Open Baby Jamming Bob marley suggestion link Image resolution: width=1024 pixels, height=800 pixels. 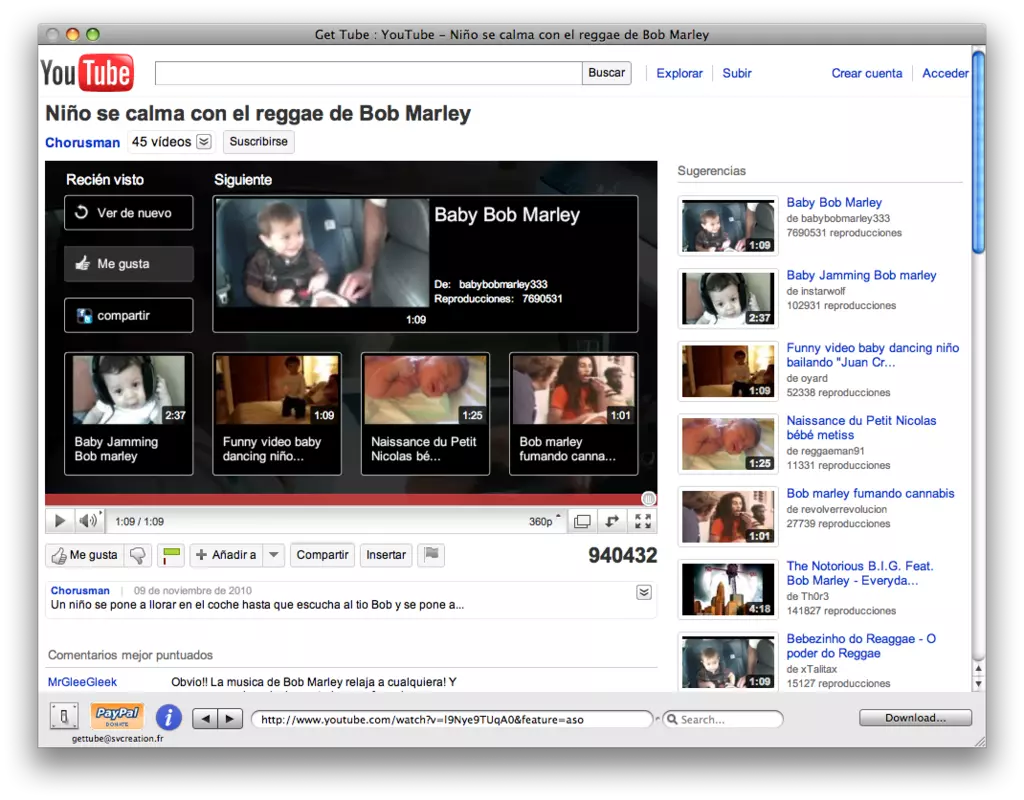click(861, 275)
